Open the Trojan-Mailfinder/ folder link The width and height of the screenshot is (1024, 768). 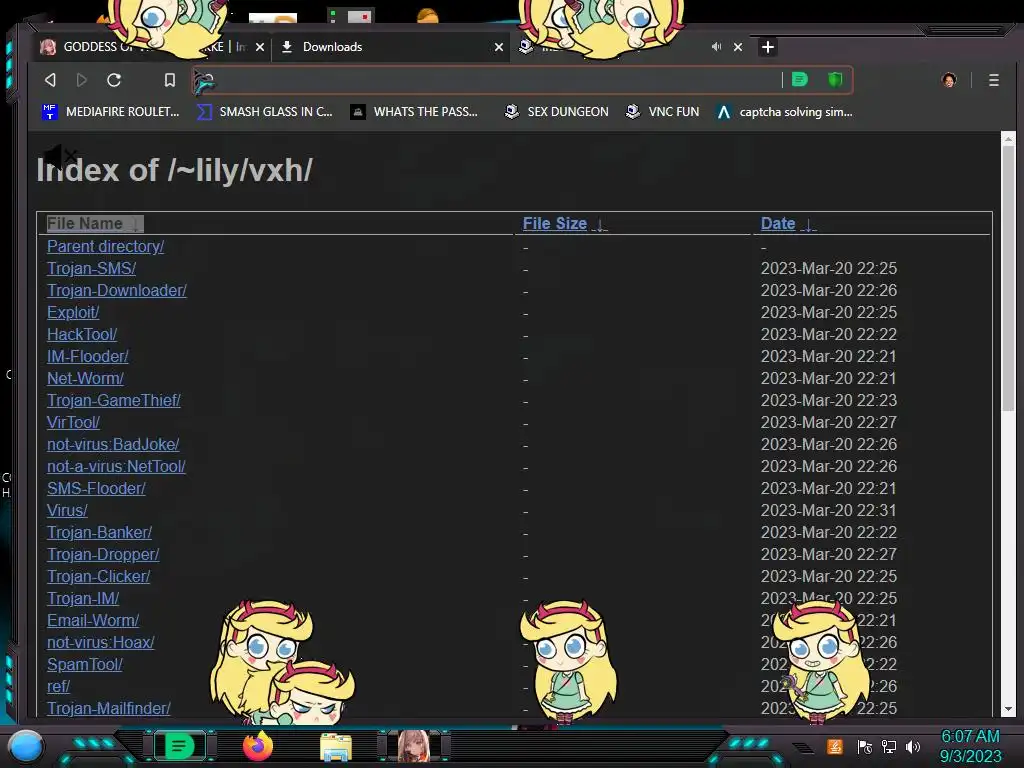coord(108,709)
